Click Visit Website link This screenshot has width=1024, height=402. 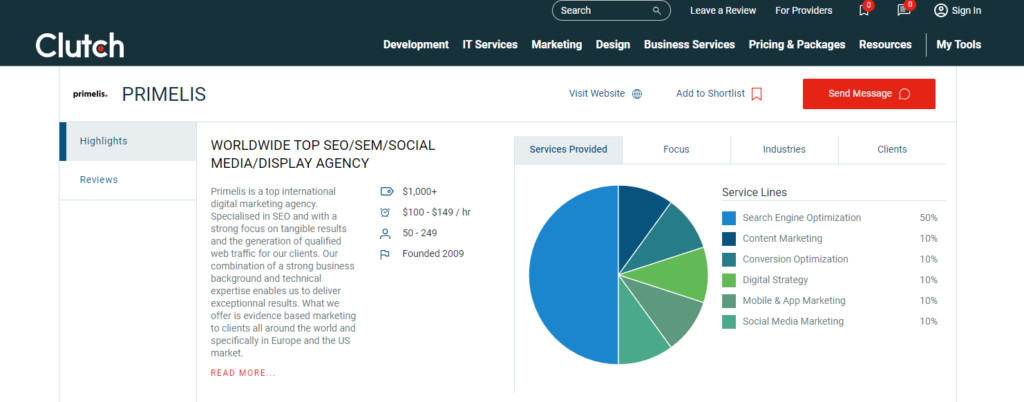click(x=597, y=94)
